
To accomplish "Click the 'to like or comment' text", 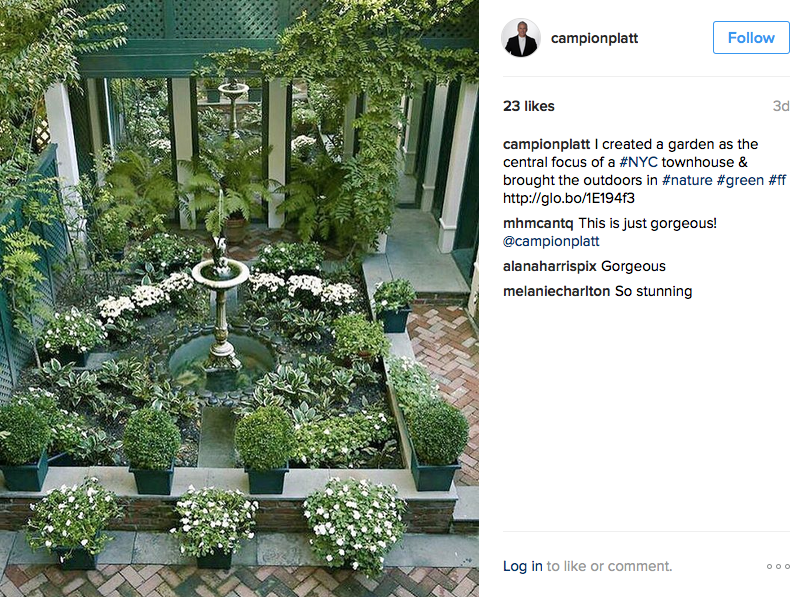I will 609,566.
